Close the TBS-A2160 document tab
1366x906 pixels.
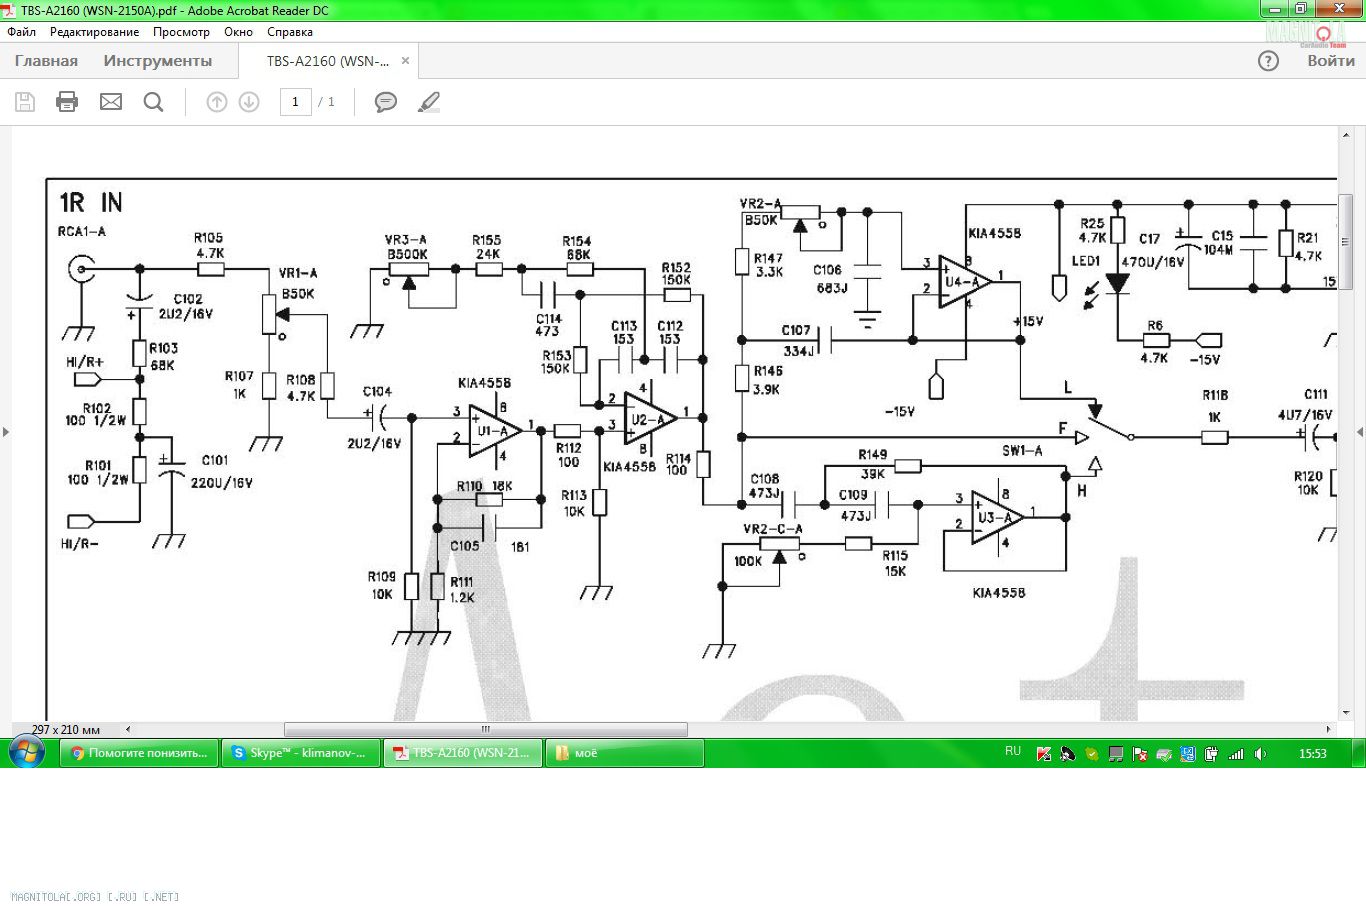click(x=405, y=61)
